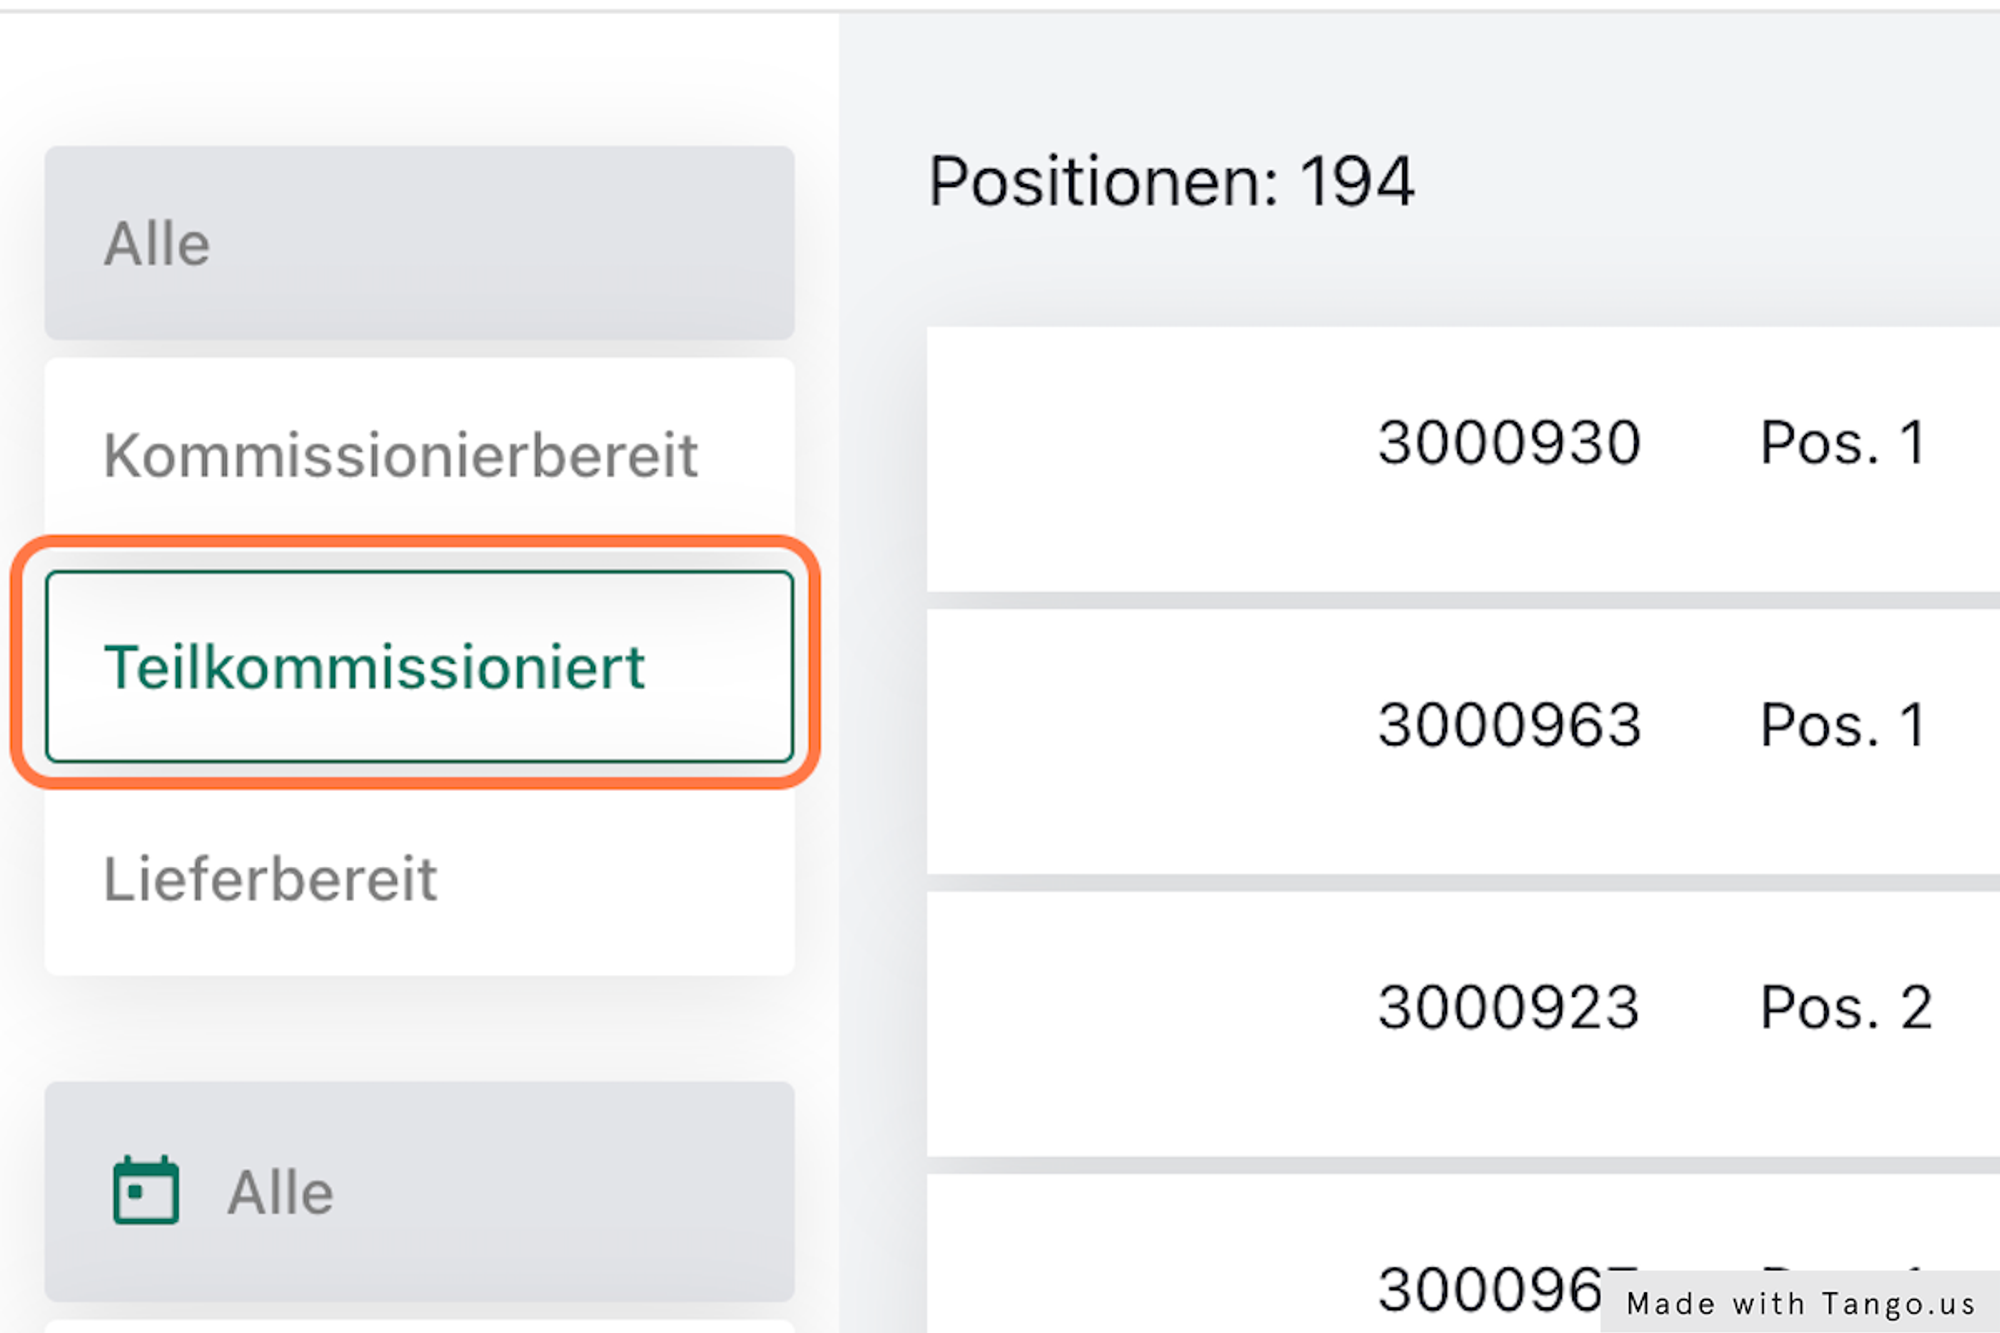Image resolution: width=2000 pixels, height=1333 pixels.
Task: Open order number 3000923
Action: [x=1509, y=1006]
